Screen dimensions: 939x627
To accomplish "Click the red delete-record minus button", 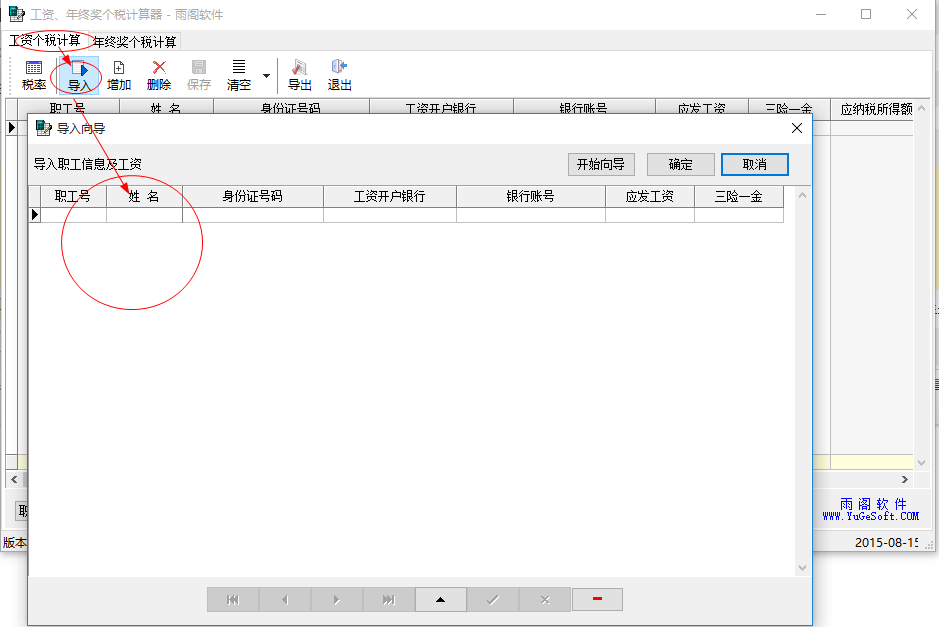I will [597, 599].
